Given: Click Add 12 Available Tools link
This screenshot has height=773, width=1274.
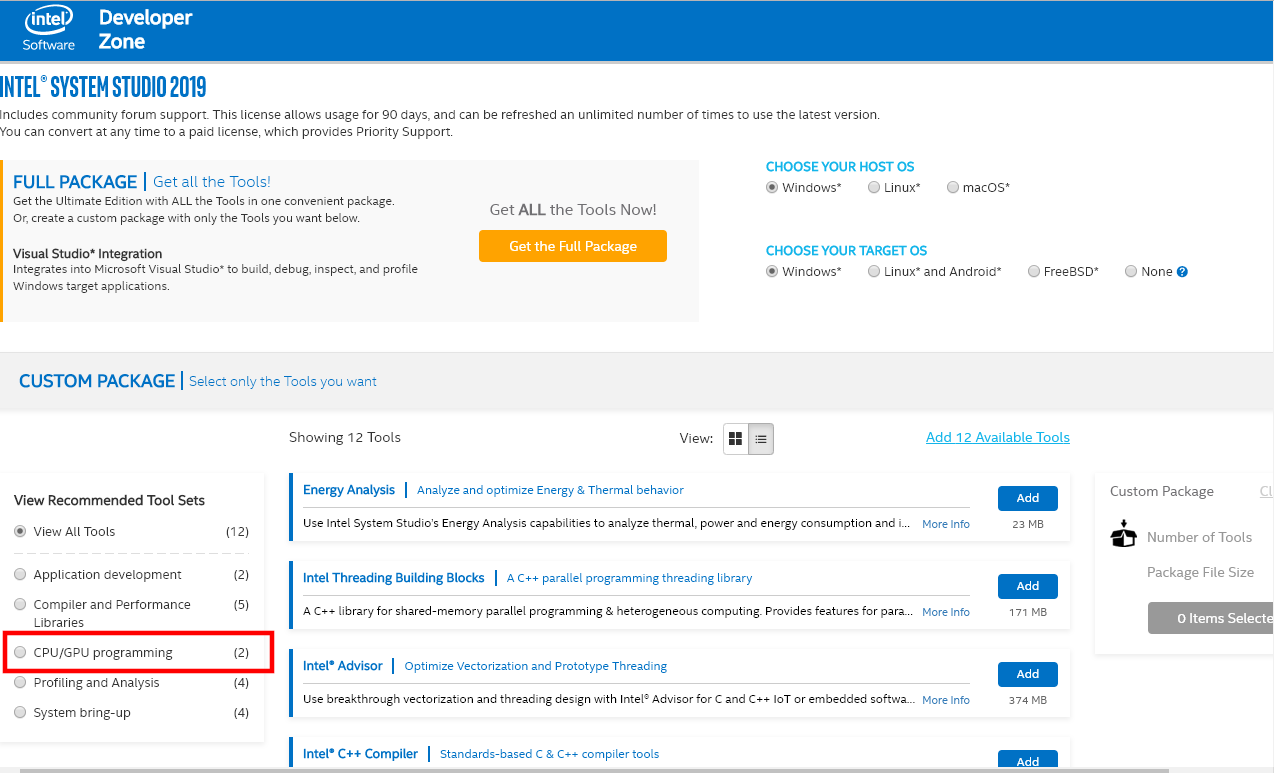Looking at the screenshot, I should point(998,437).
